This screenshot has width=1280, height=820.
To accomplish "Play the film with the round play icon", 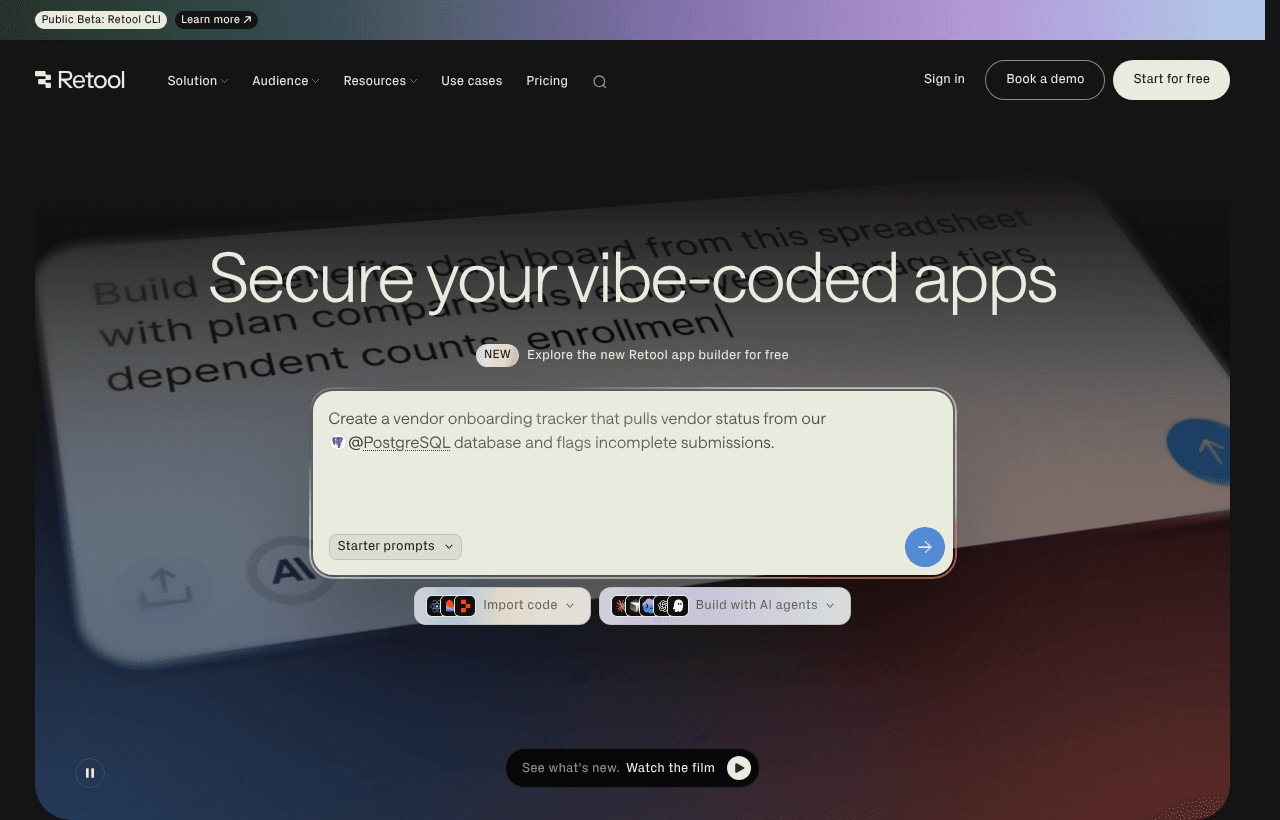I will click(x=739, y=768).
